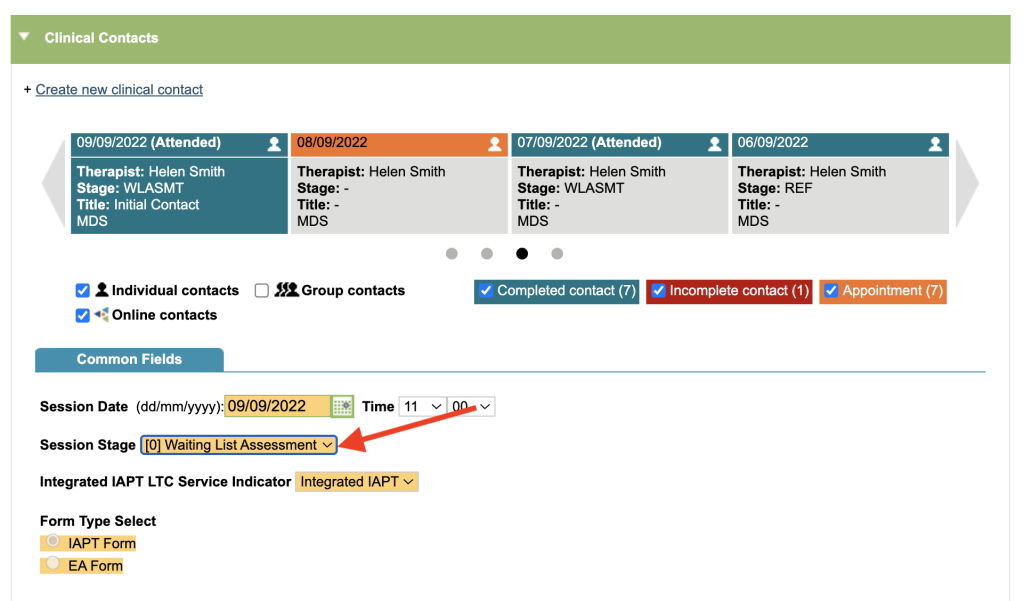
Task: Uncheck Online contacts checkbox
Action: pos(83,315)
